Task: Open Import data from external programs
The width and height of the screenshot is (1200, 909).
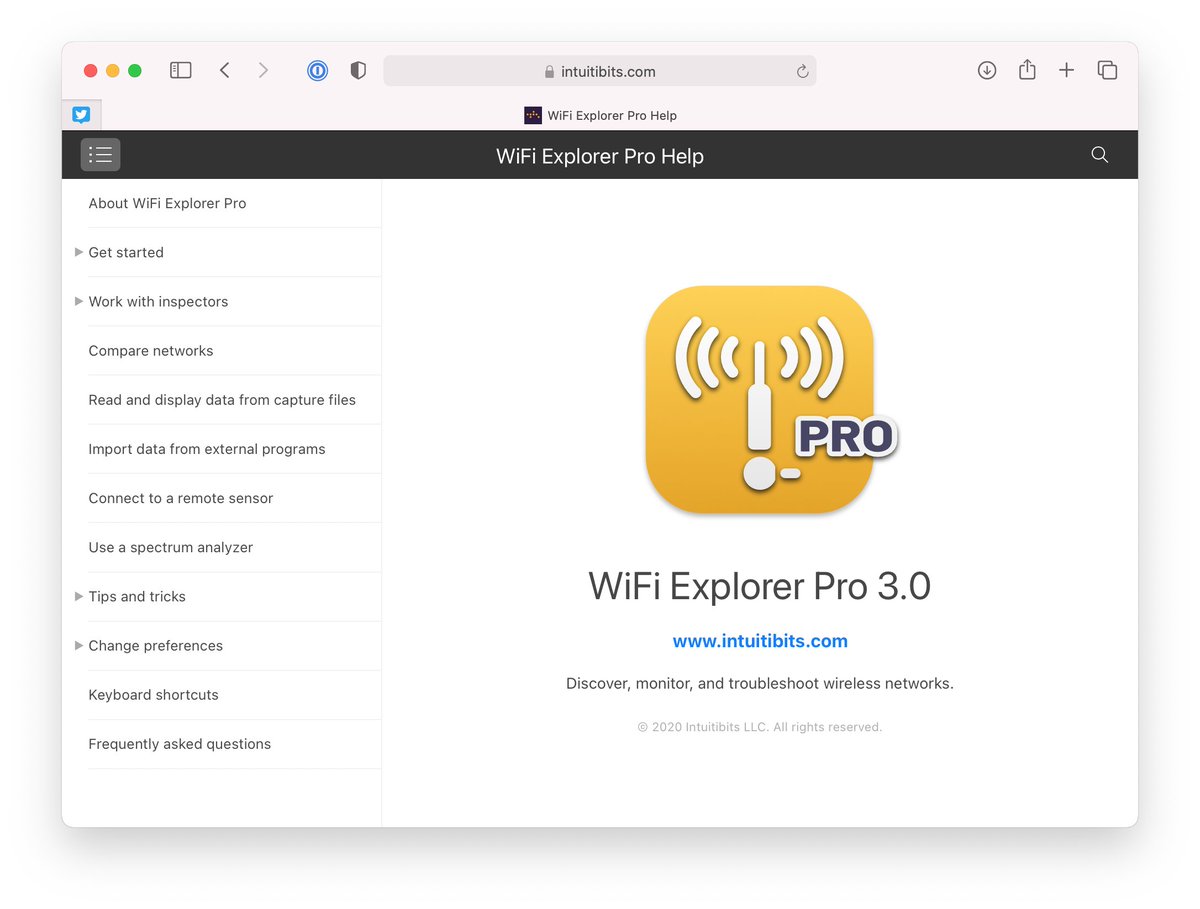Action: click(x=207, y=449)
